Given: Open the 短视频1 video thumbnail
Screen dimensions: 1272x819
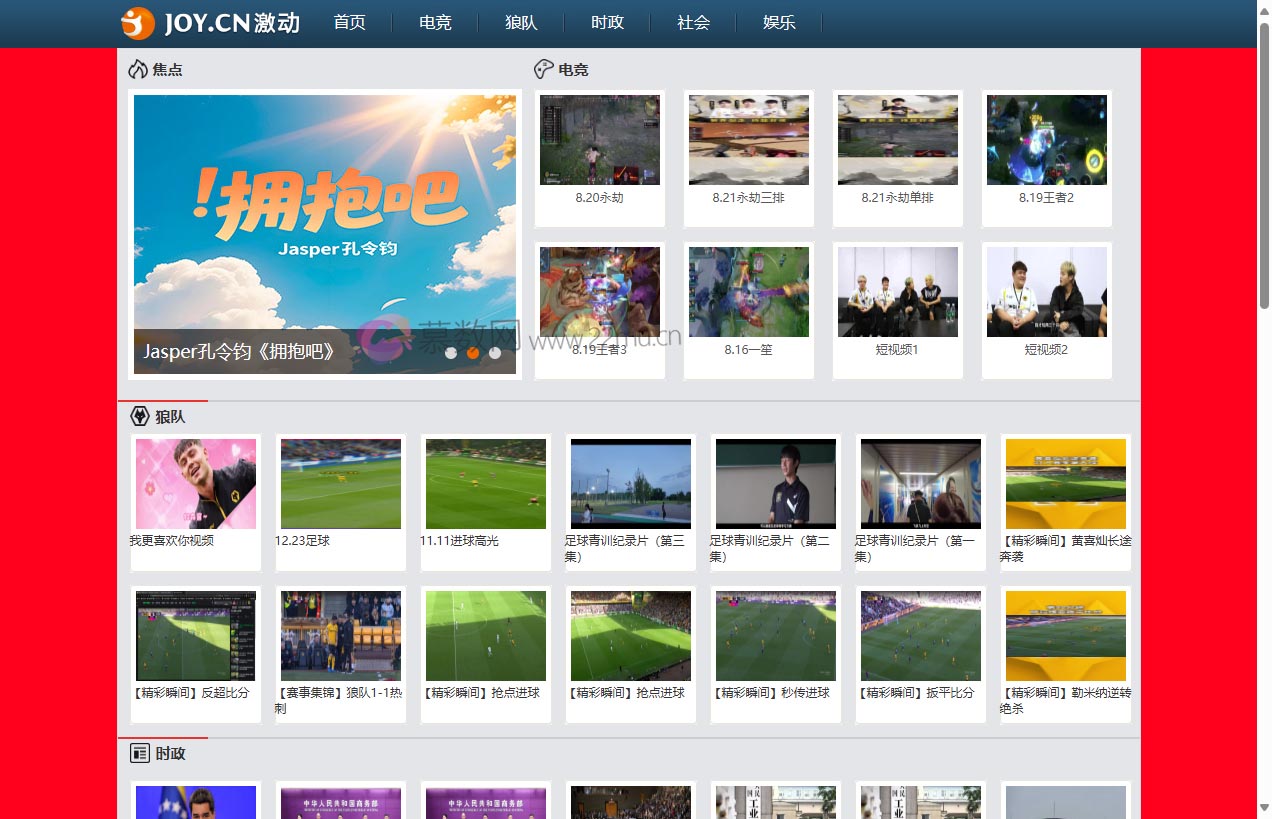Looking at the screenshot, I should [x=897, y=292].
